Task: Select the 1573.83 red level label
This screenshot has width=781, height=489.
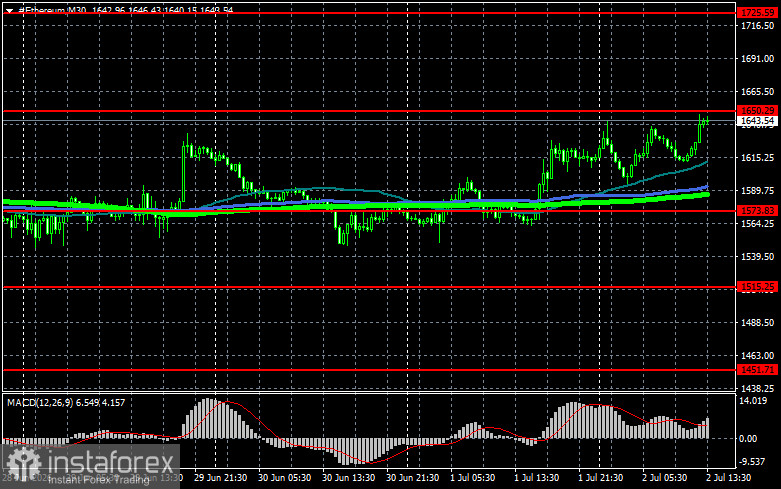Action: pyautogui.click(x=758, y=211)
